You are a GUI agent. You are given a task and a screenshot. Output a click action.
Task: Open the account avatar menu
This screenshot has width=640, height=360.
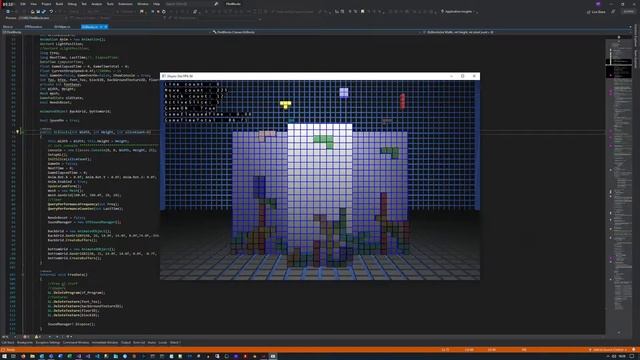[598, 4]
